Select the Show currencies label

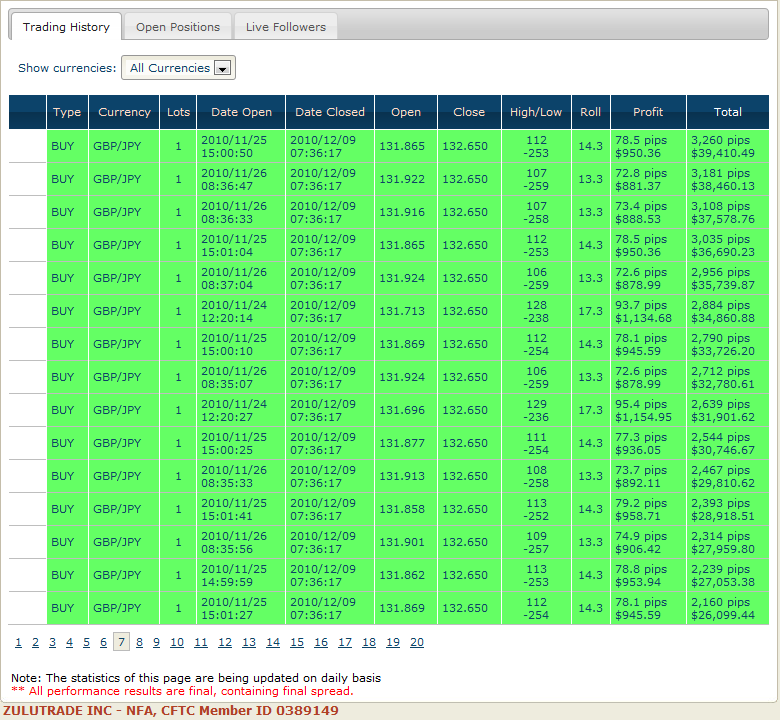pyautogui.click(x=67, y=68)
